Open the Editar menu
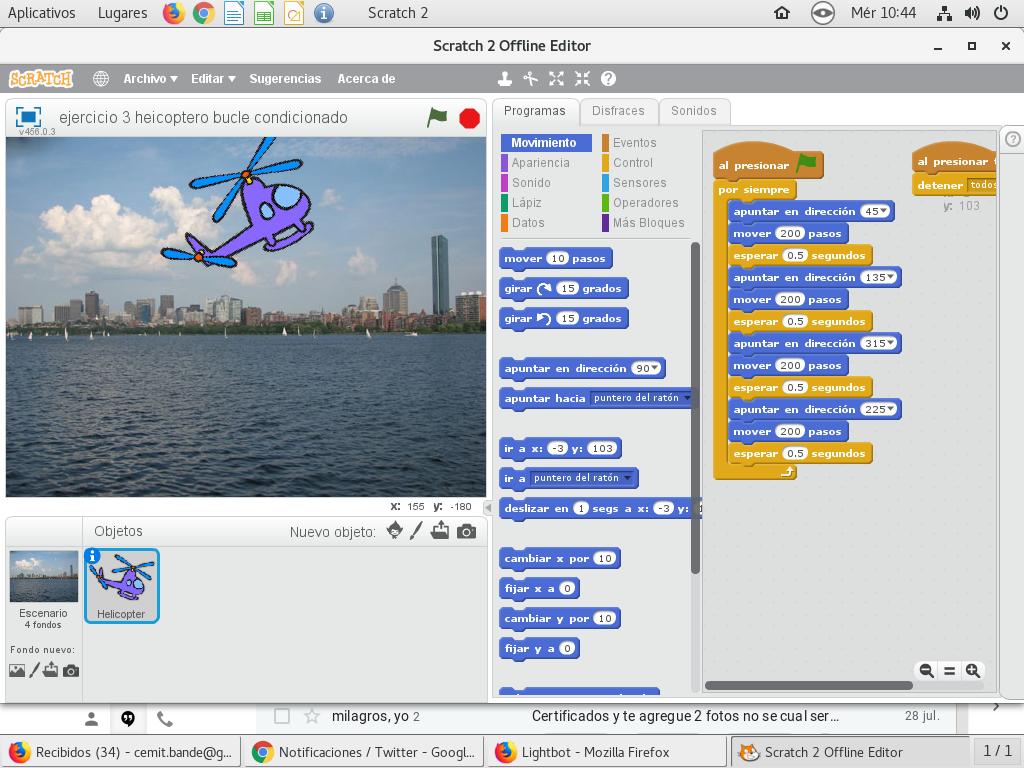This screenshot has width=1024, height=768. coord(213,79)
